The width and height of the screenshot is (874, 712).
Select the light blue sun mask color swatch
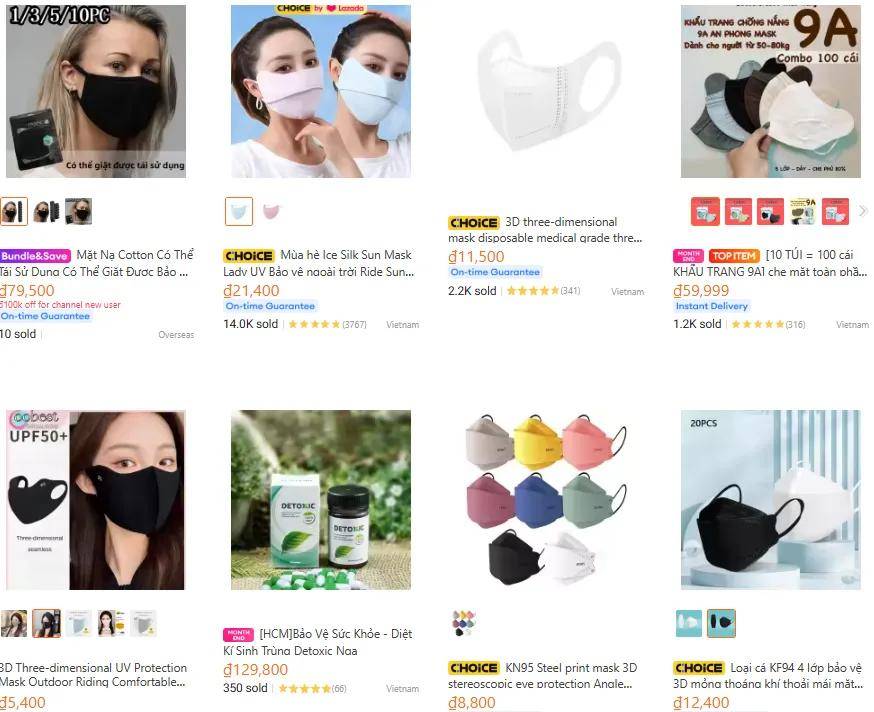(239, 211)
